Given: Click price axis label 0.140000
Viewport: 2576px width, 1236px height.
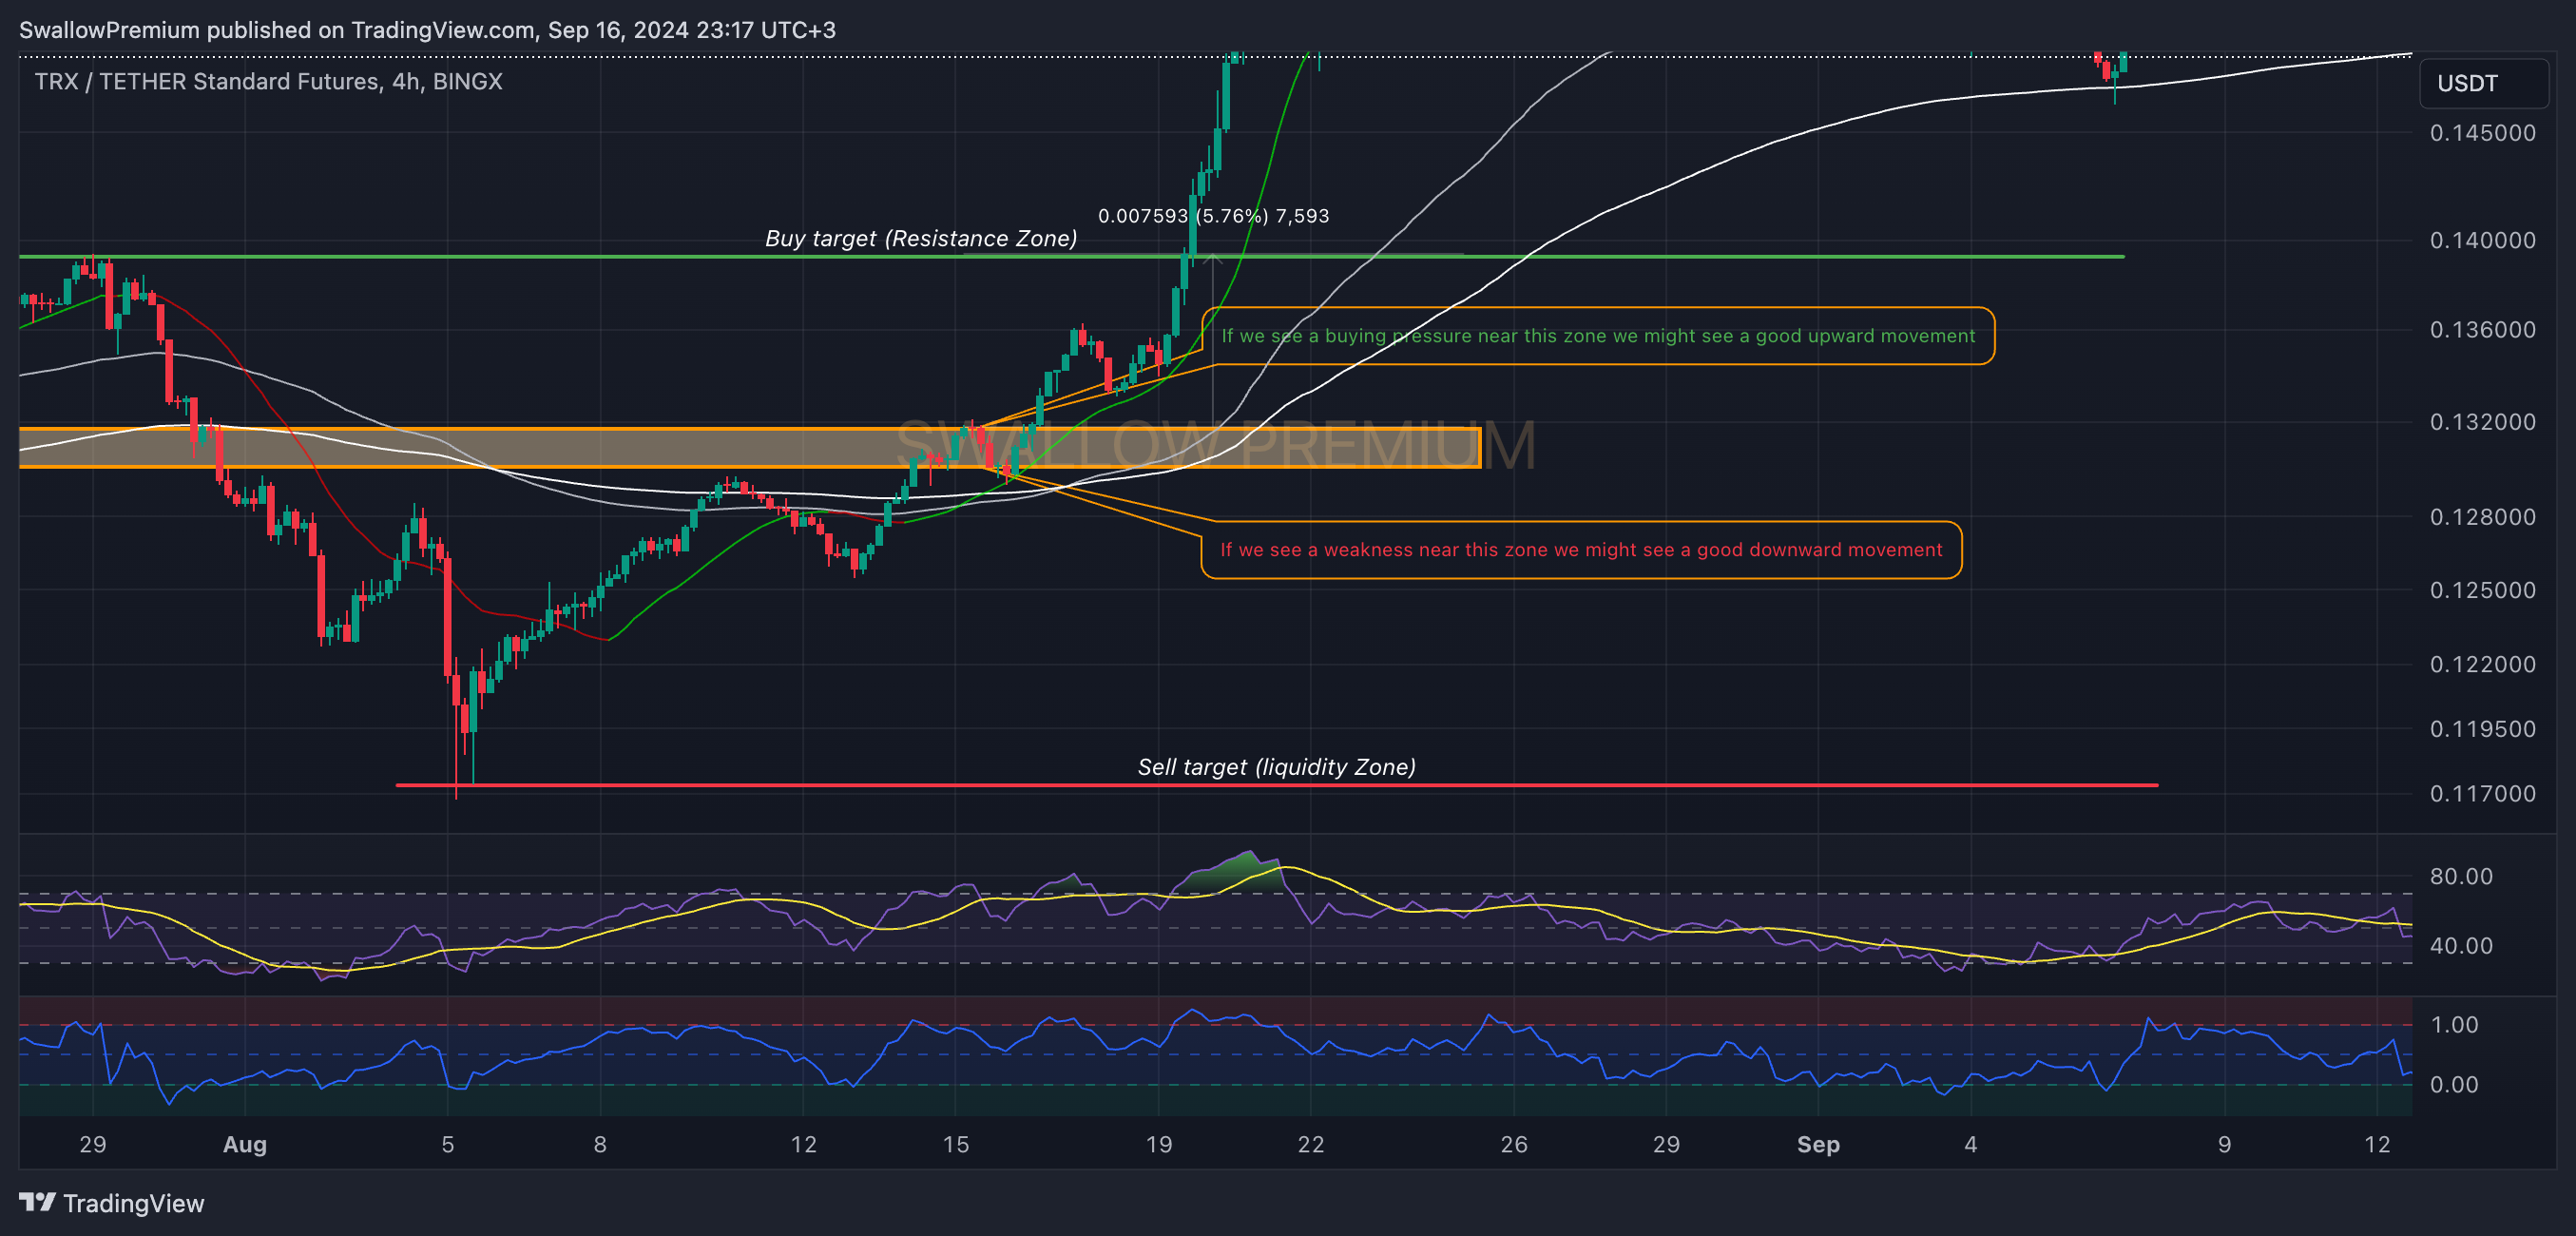Looking at the screenshot, I should [x=2483, y=240].
